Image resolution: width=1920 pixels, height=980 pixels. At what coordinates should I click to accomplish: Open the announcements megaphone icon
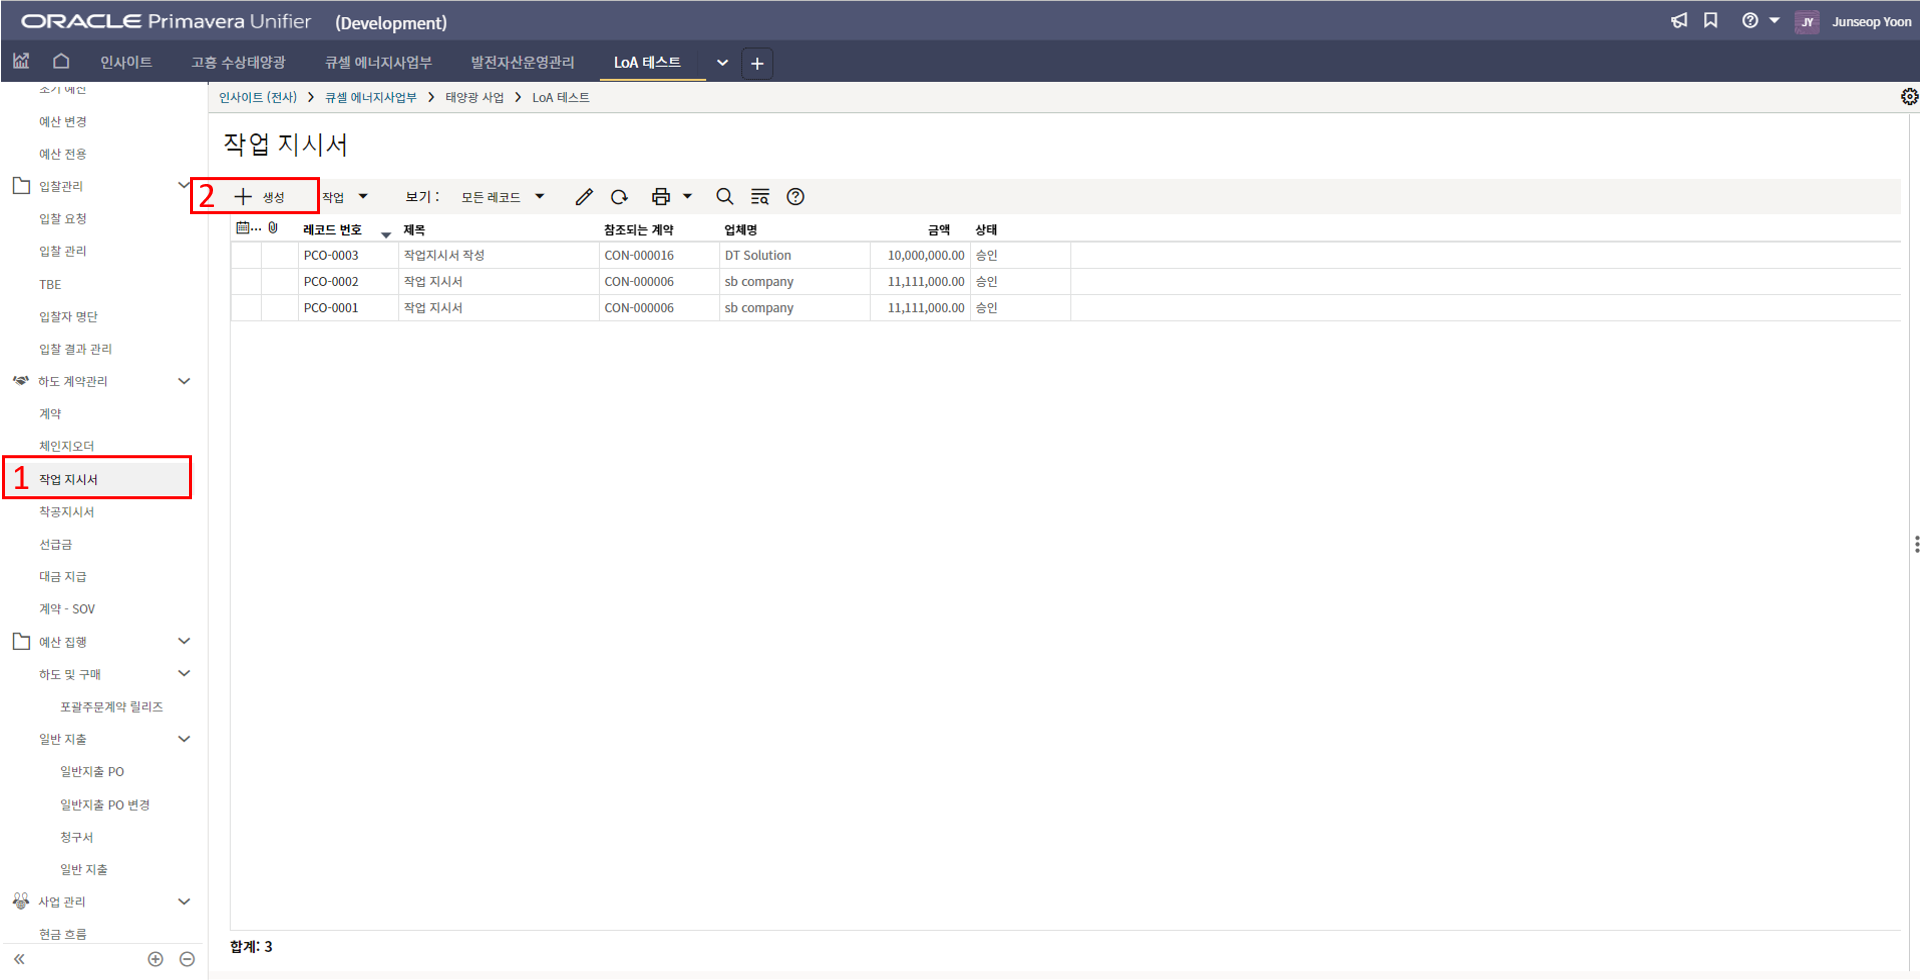click(x=1679, y=21)
